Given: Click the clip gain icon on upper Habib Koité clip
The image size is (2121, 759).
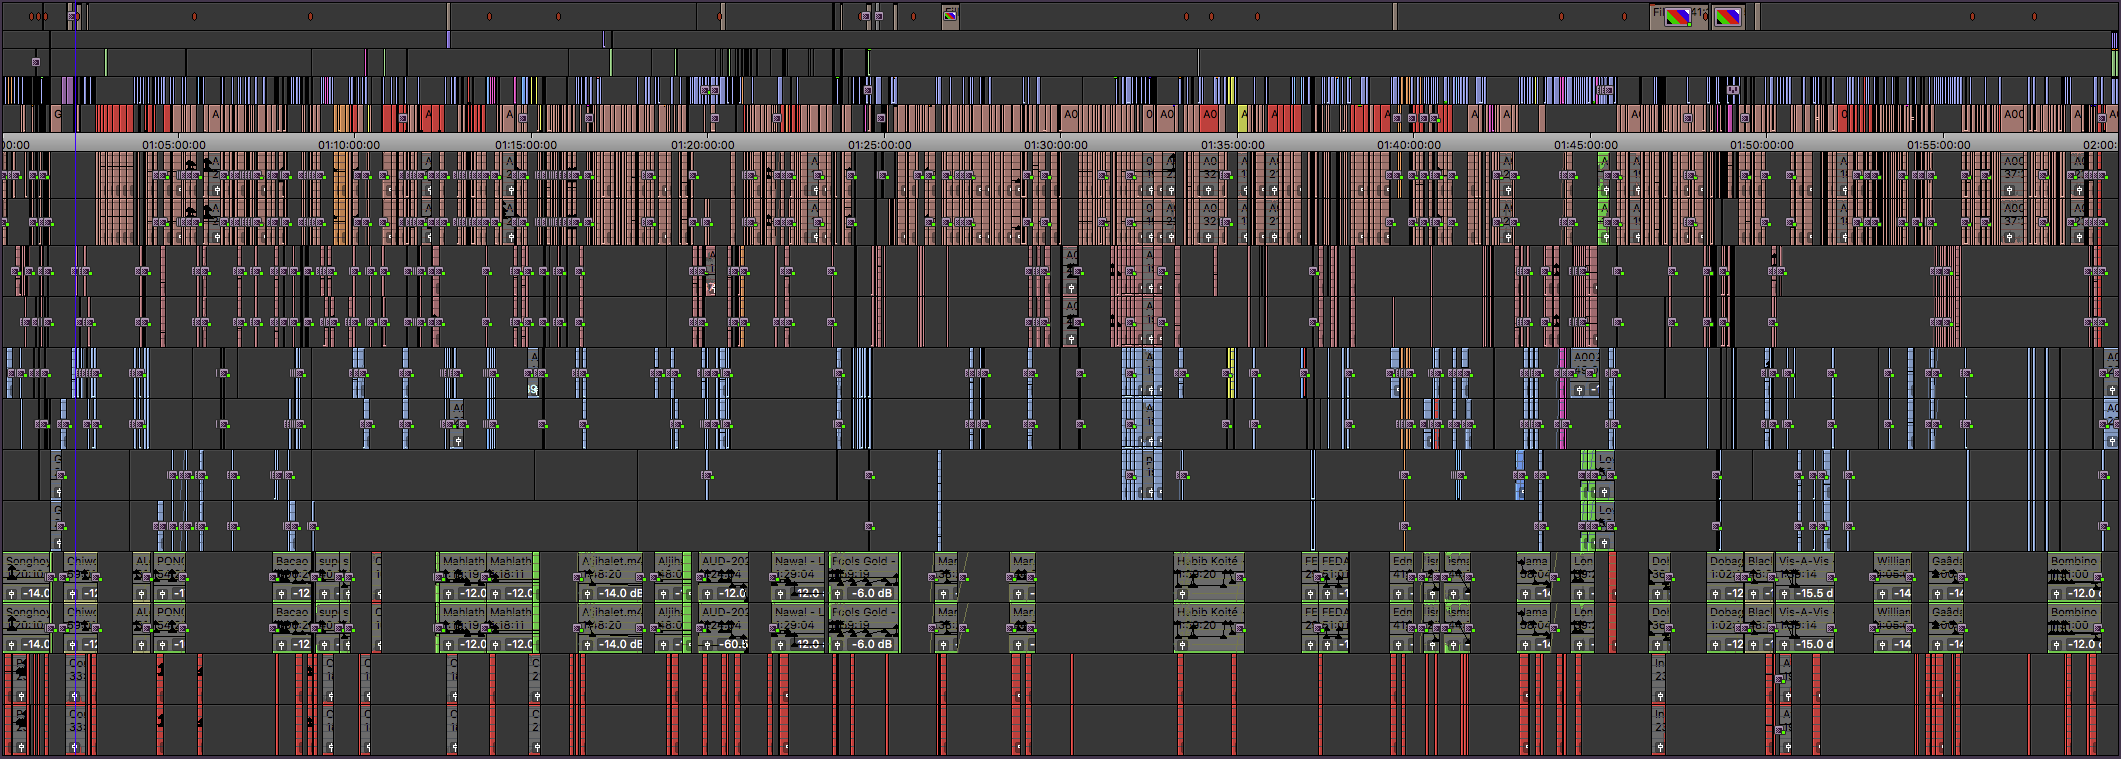Looking at the screenshot, I should 1183,593.
